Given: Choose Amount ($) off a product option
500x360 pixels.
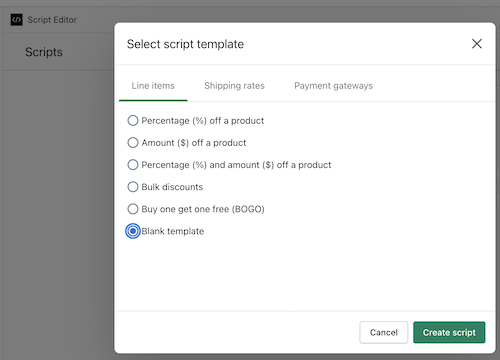Looking at the screenshot, I should pos(133,143).
